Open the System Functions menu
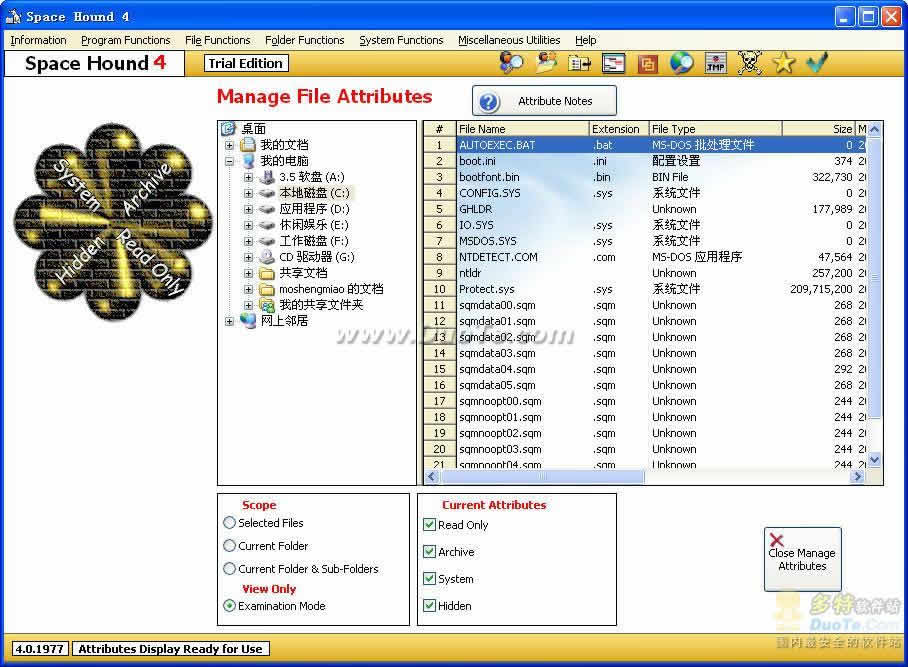Image resolution: width=908 pixels, height=667 pixels. point(401,40)
